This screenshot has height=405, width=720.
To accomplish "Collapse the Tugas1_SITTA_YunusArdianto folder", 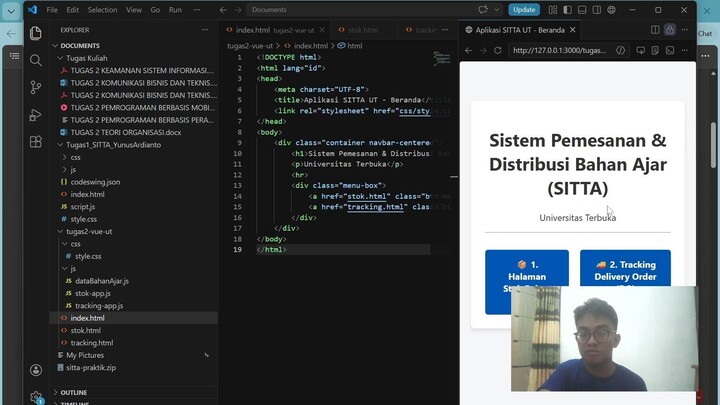I will [x=60, y=145].
